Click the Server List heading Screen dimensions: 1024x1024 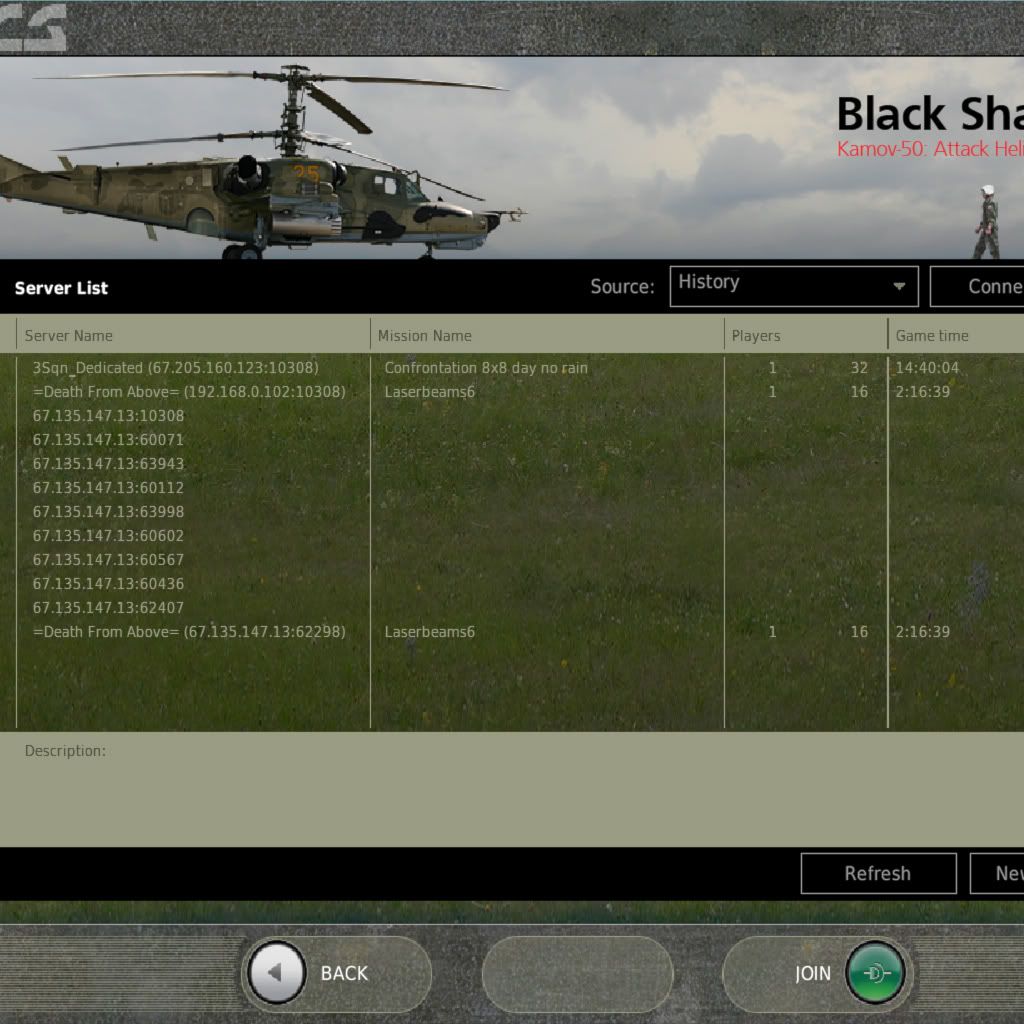(61, 288)
